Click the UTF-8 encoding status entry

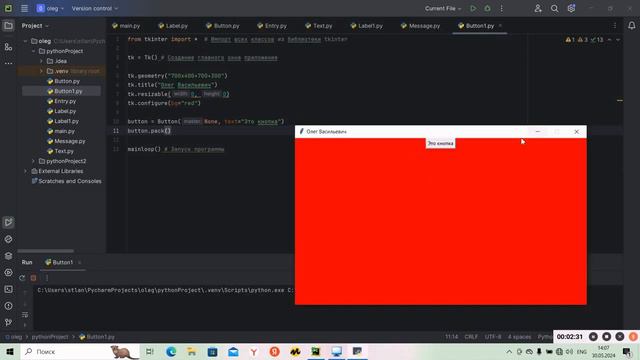click(x=493, y=337)
